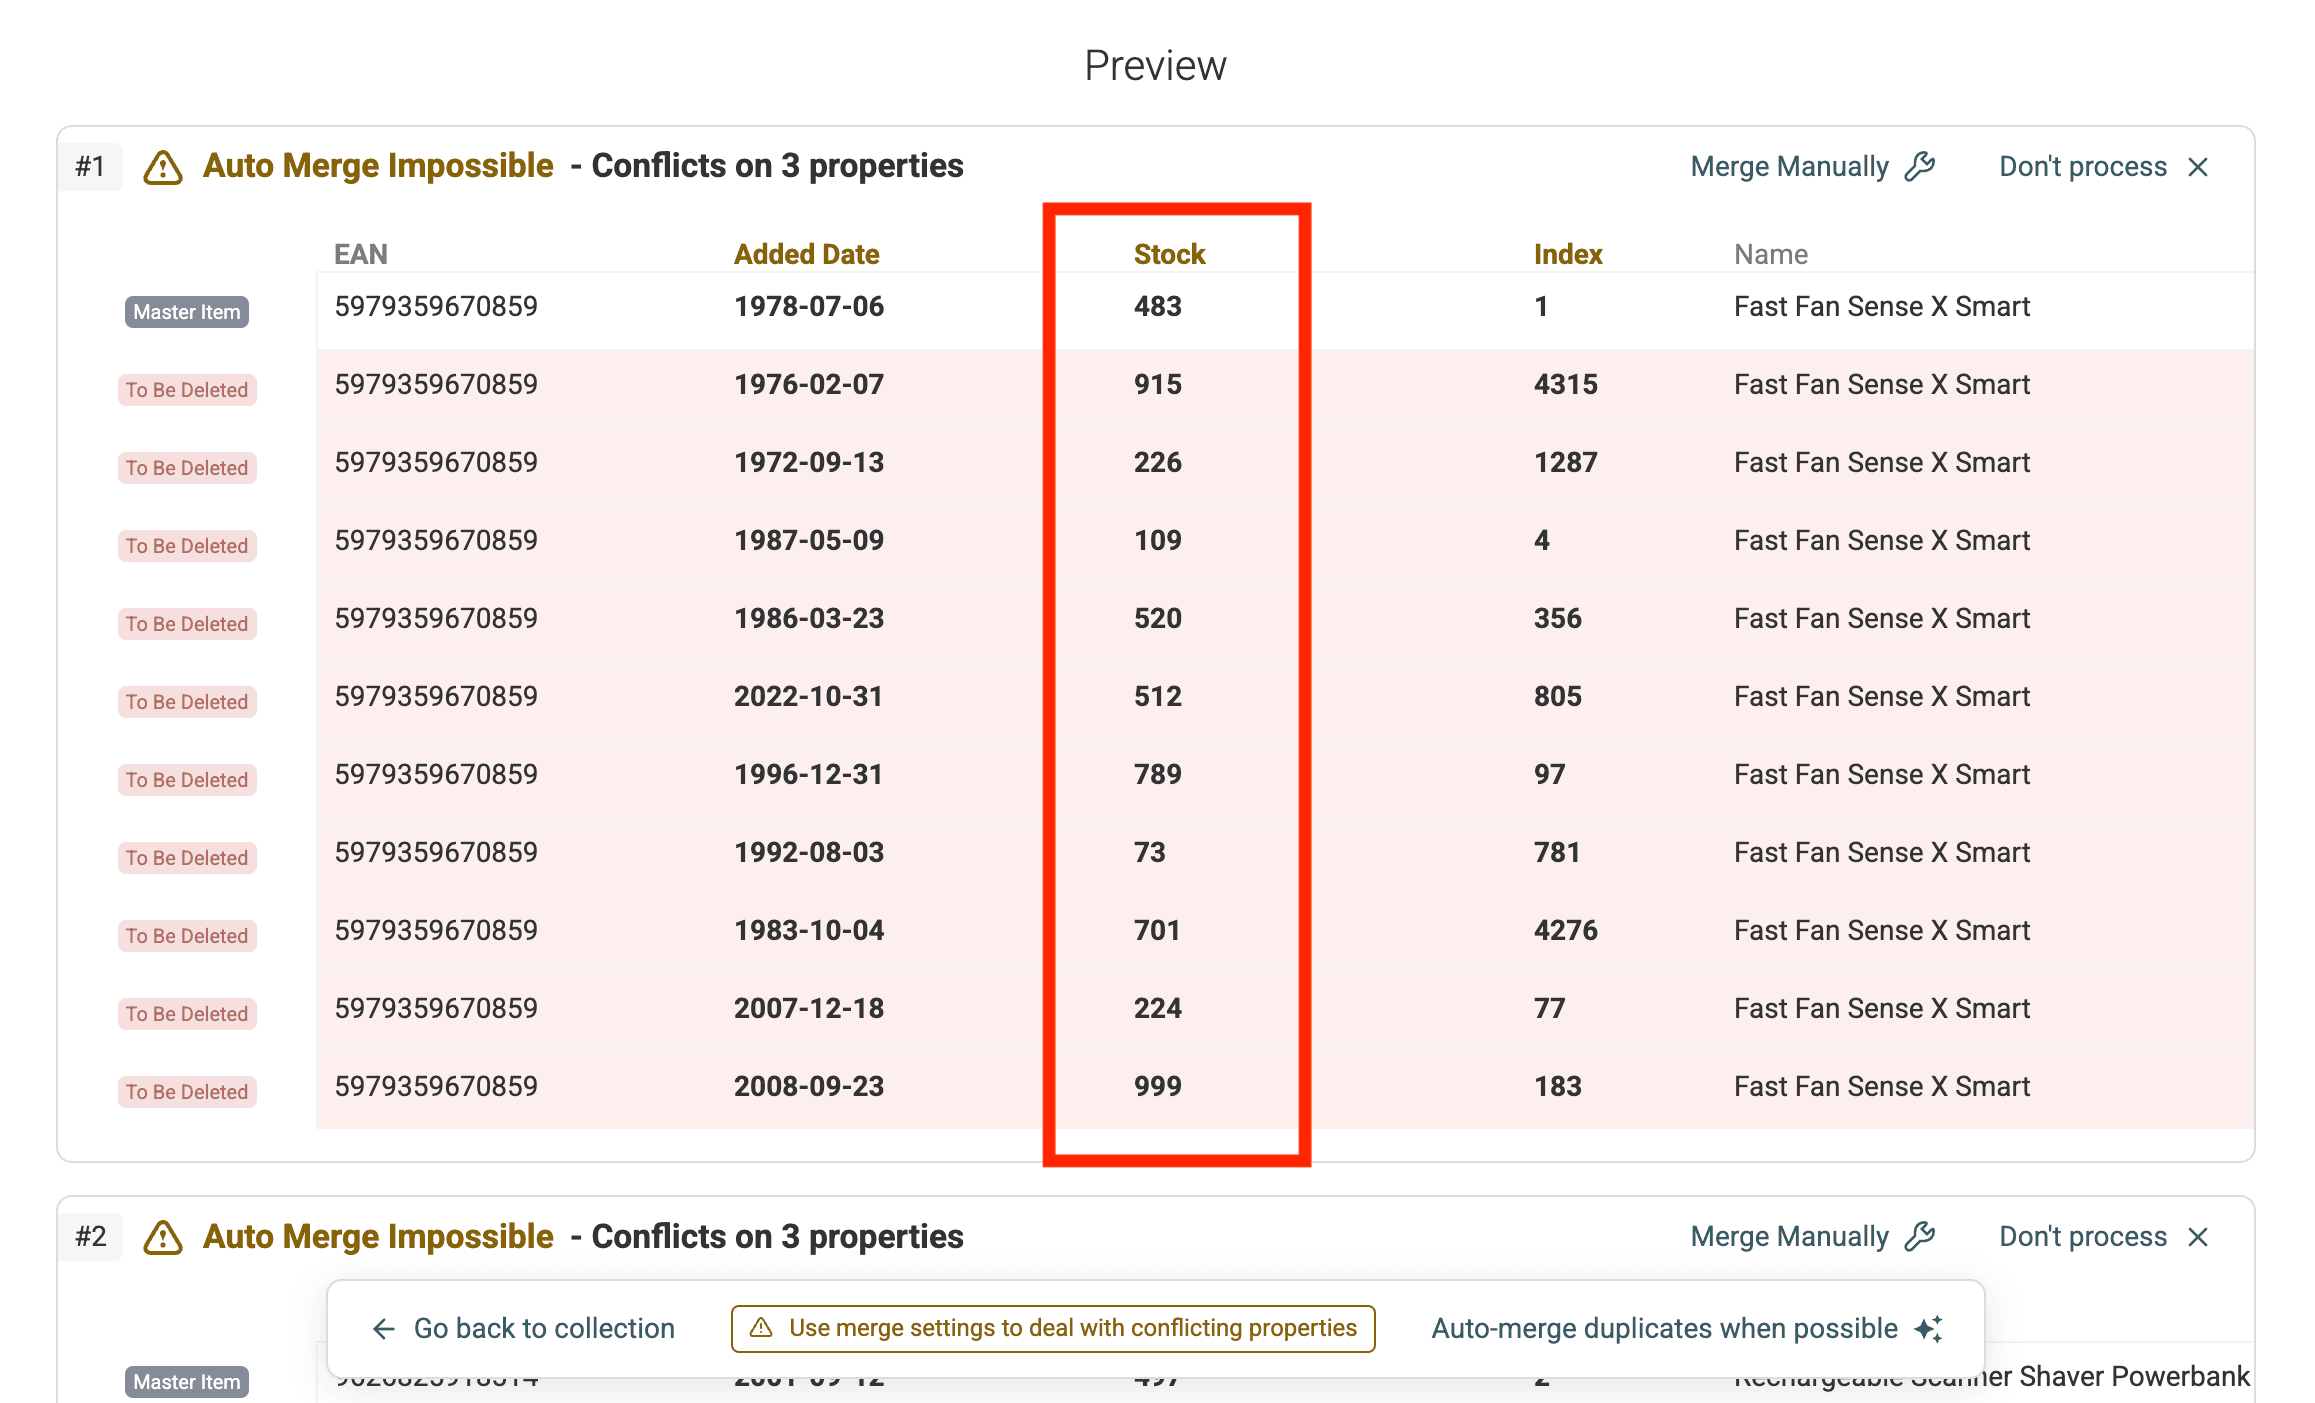2315x1403 pixels.
Task: Choose Don't process for group #2
Action: [2104, 1236]
